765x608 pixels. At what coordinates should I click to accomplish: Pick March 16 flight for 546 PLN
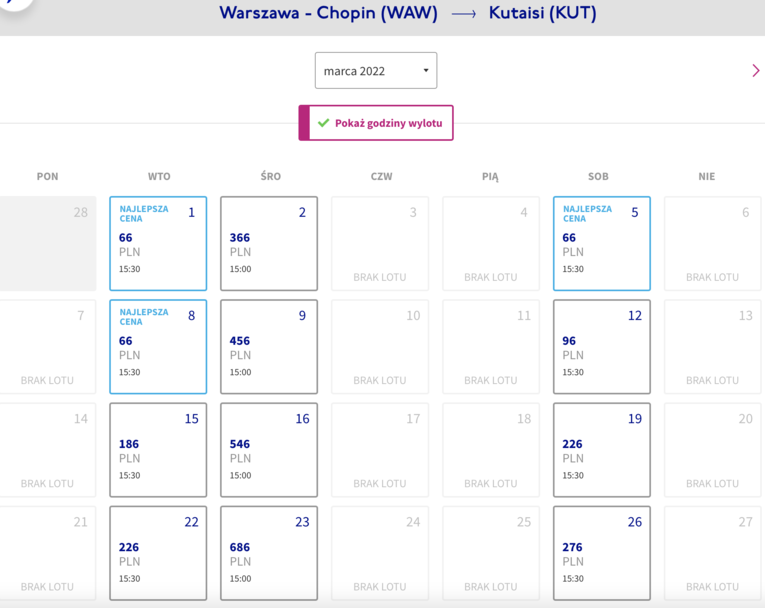[x=269, y=450]
